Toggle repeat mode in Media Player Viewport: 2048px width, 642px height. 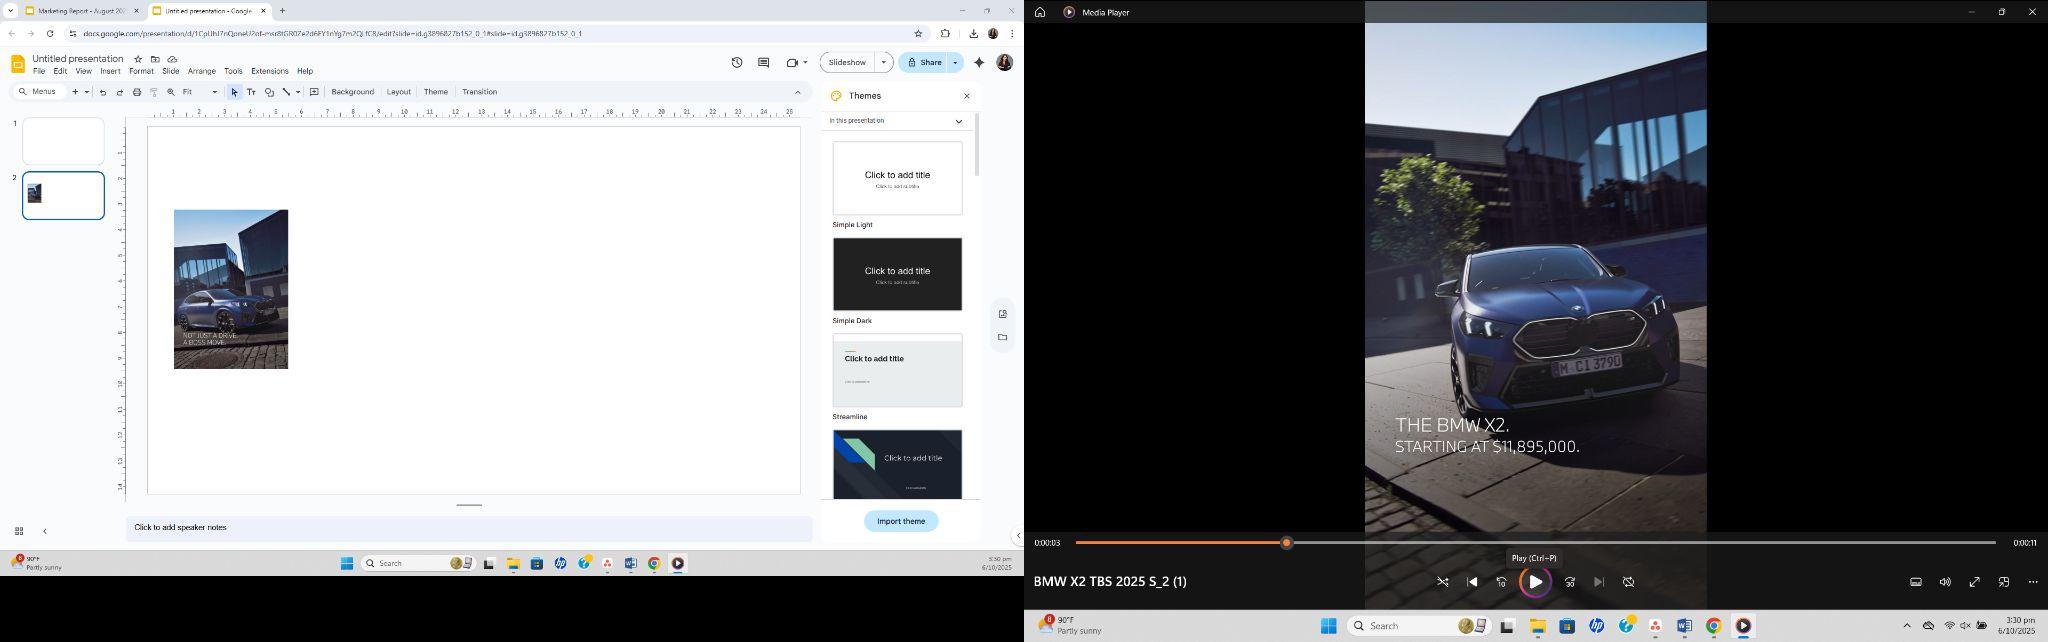point(1628,582)
